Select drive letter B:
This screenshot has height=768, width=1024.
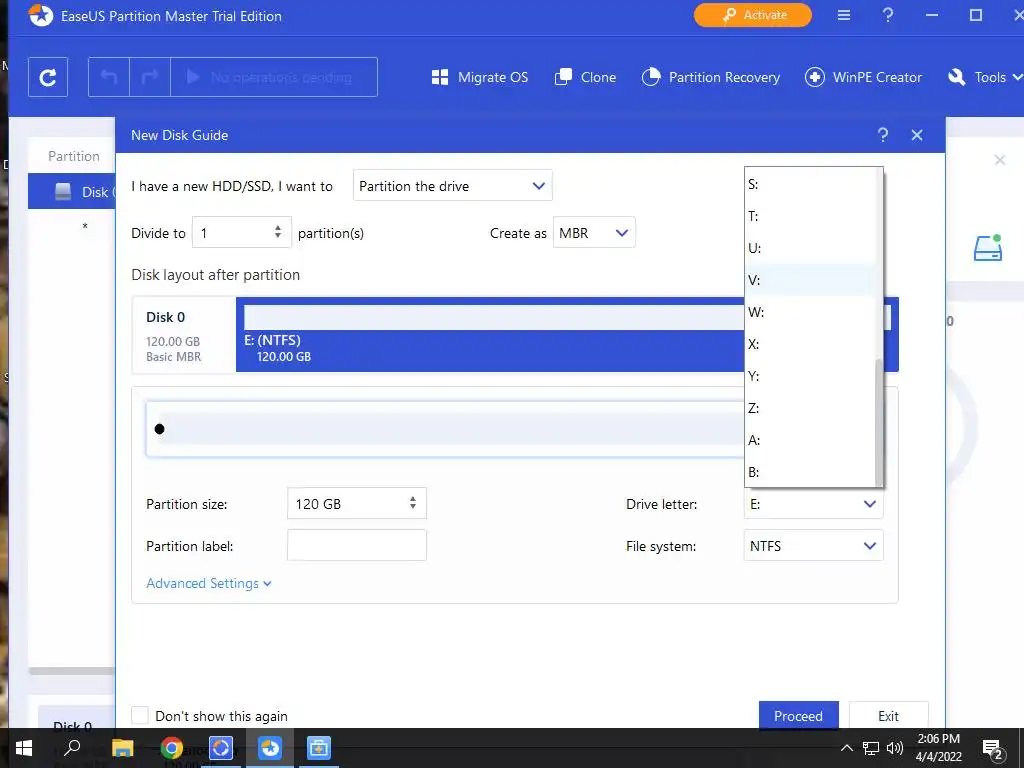point(810,472)
